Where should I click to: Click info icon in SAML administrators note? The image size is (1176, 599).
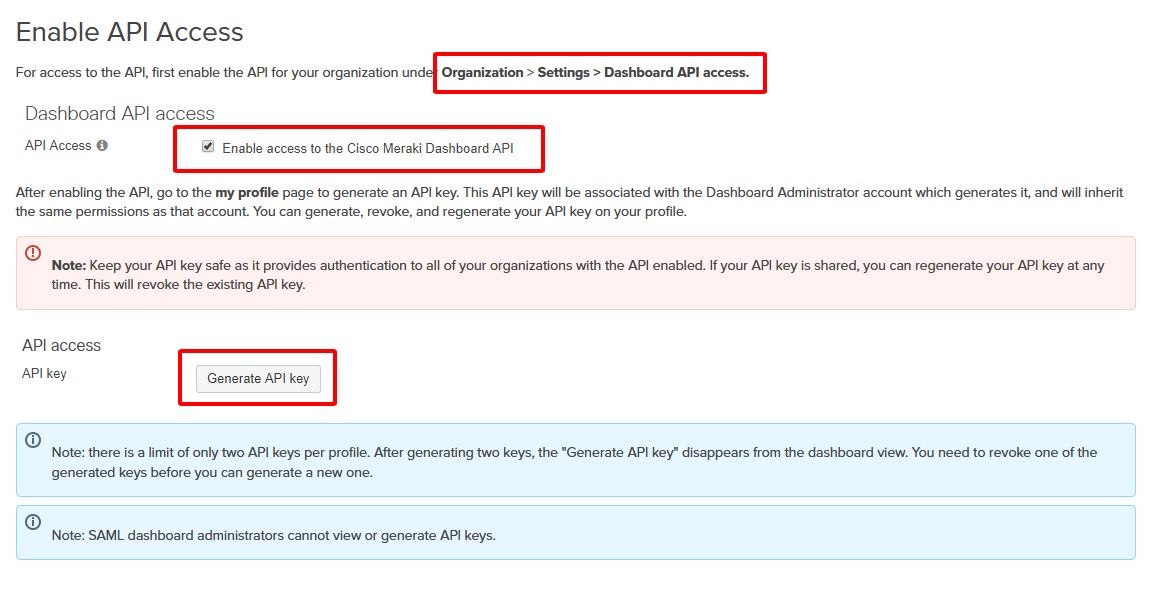pyautogui.click(x=33, y=522)
